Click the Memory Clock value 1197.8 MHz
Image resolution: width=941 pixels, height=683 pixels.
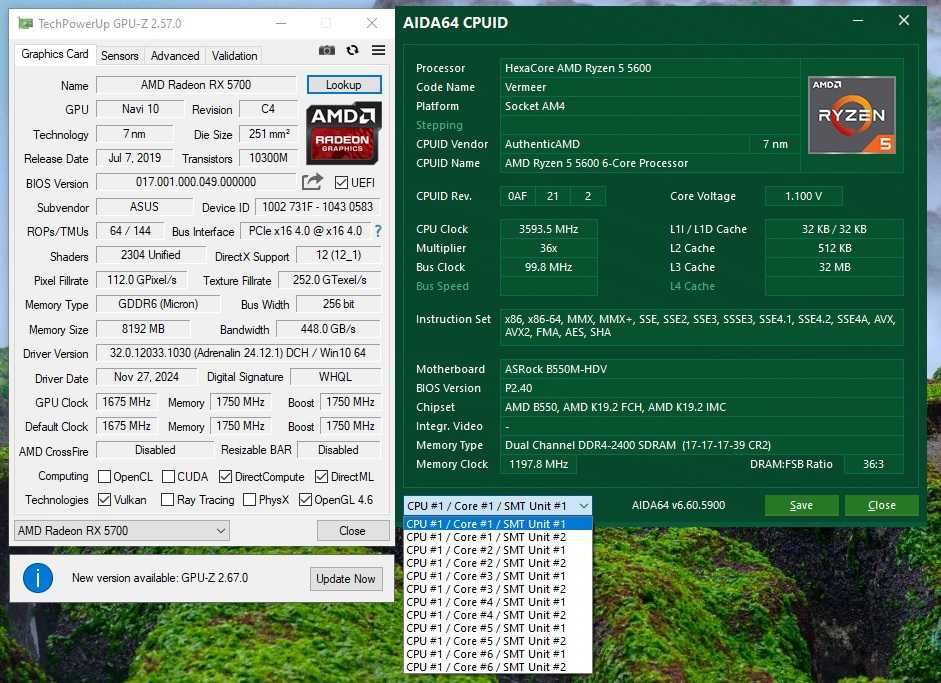[538, 464]
